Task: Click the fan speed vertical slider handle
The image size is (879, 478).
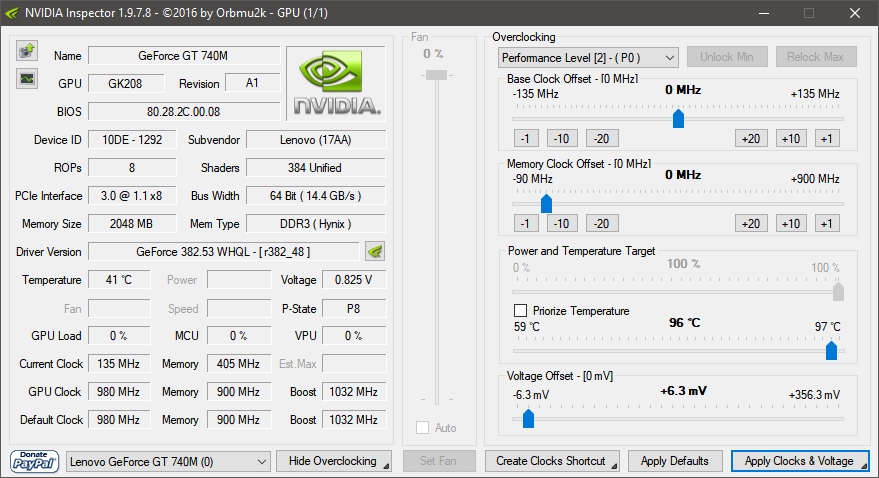Action: (436, 75)
